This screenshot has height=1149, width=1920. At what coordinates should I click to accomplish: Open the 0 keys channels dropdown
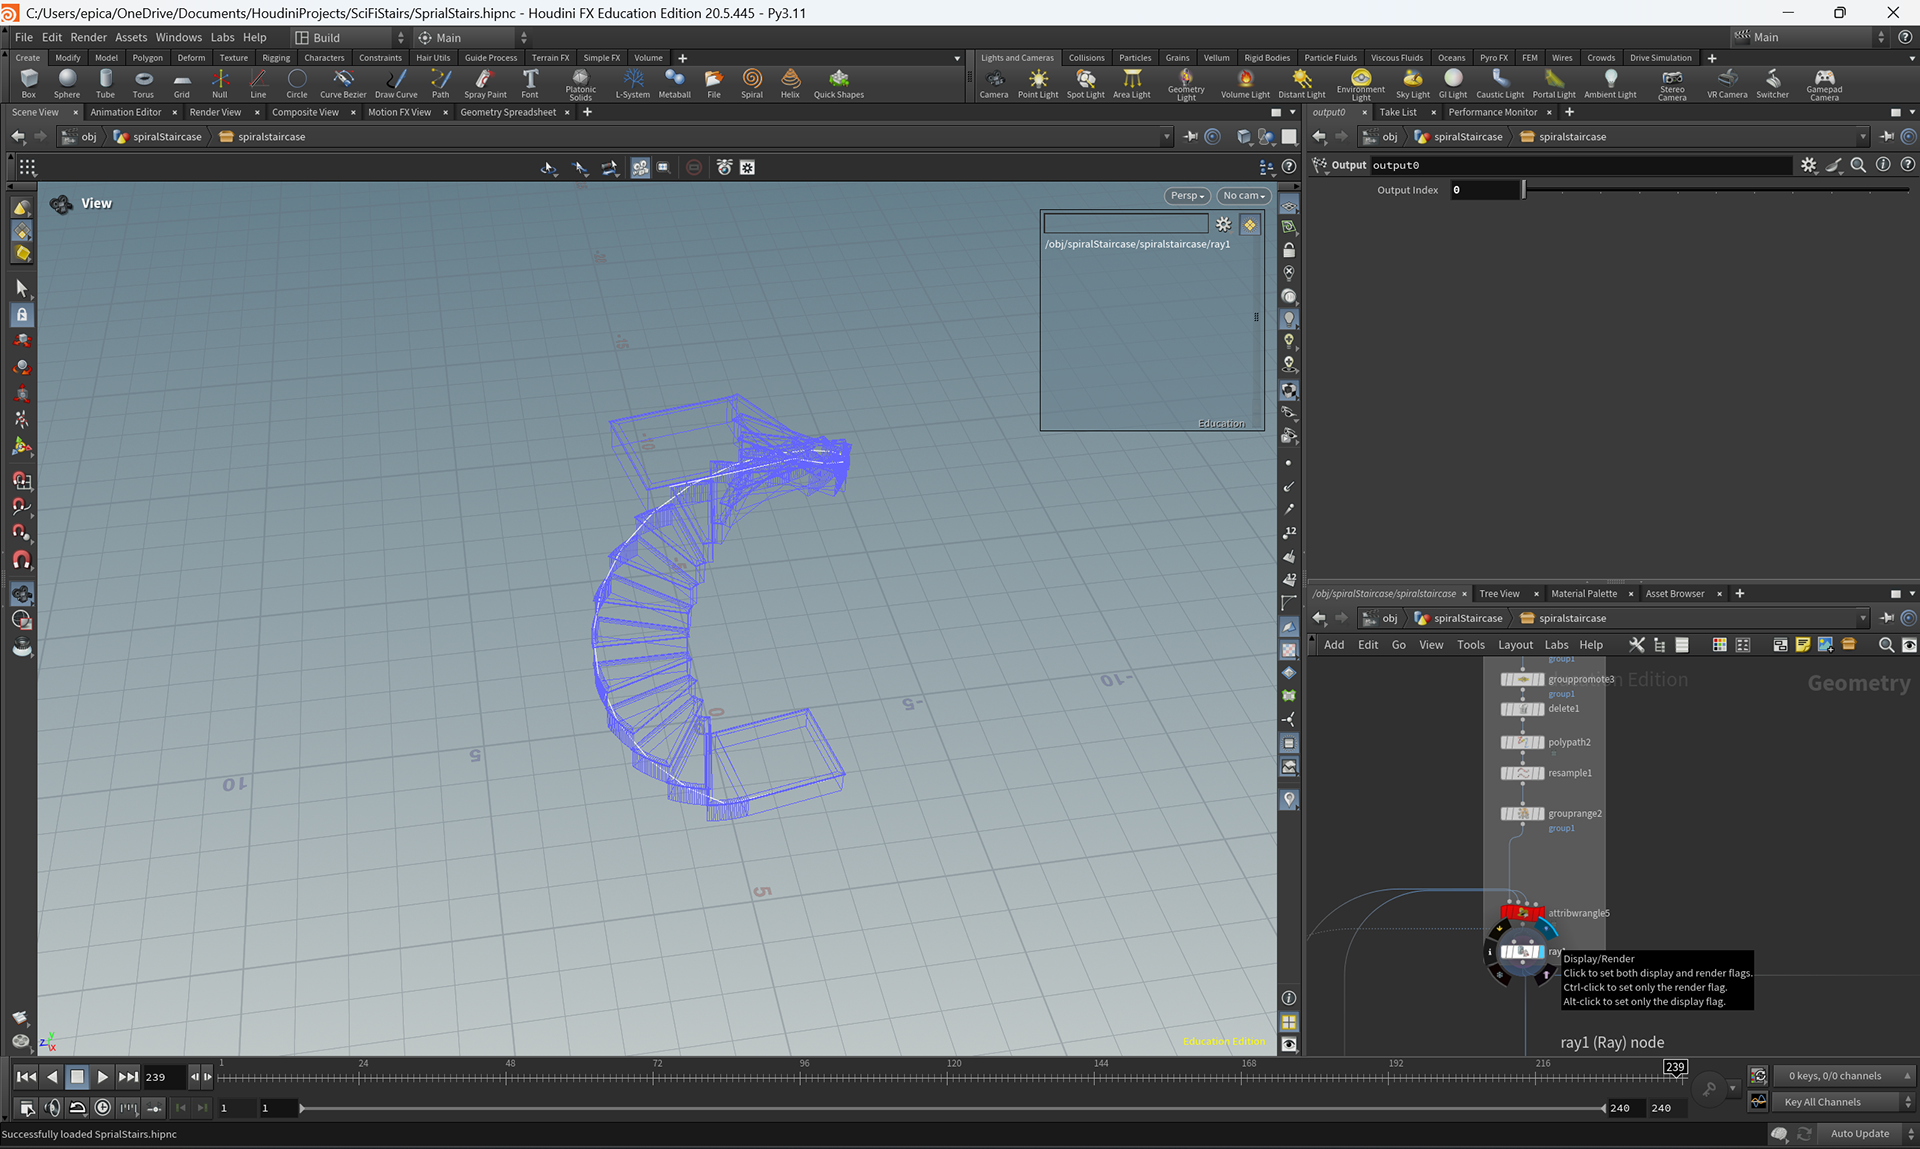[x=1844, y=1076]
